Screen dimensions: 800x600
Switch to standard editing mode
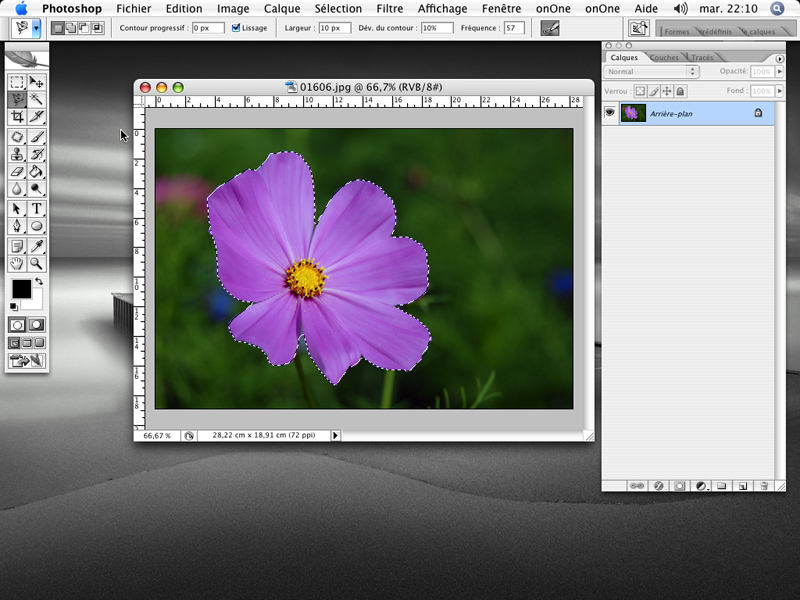click(x=17, y=325)
